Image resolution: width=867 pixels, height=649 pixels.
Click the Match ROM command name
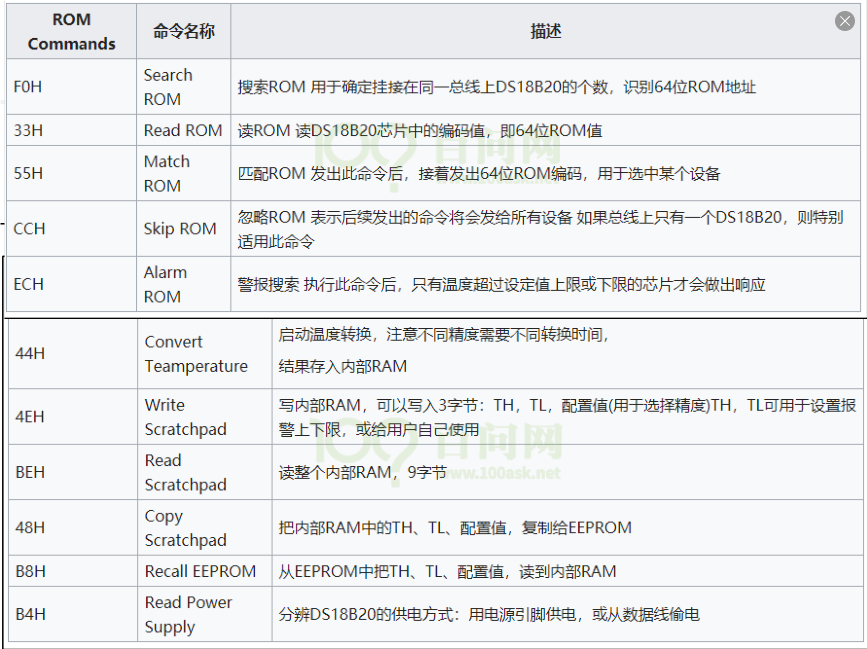point(166,173)
